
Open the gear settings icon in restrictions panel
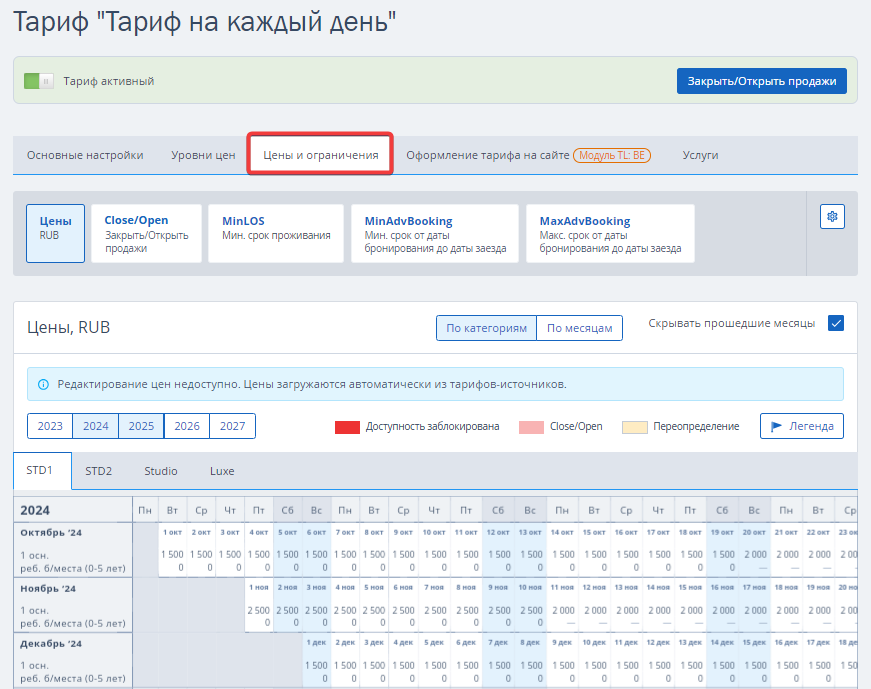[833, 216]
